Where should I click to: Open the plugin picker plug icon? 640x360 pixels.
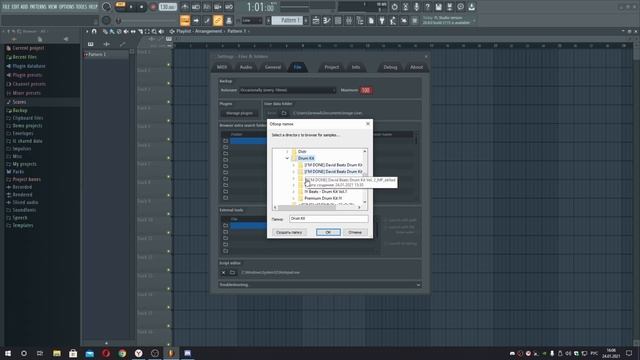coord(382,20)
